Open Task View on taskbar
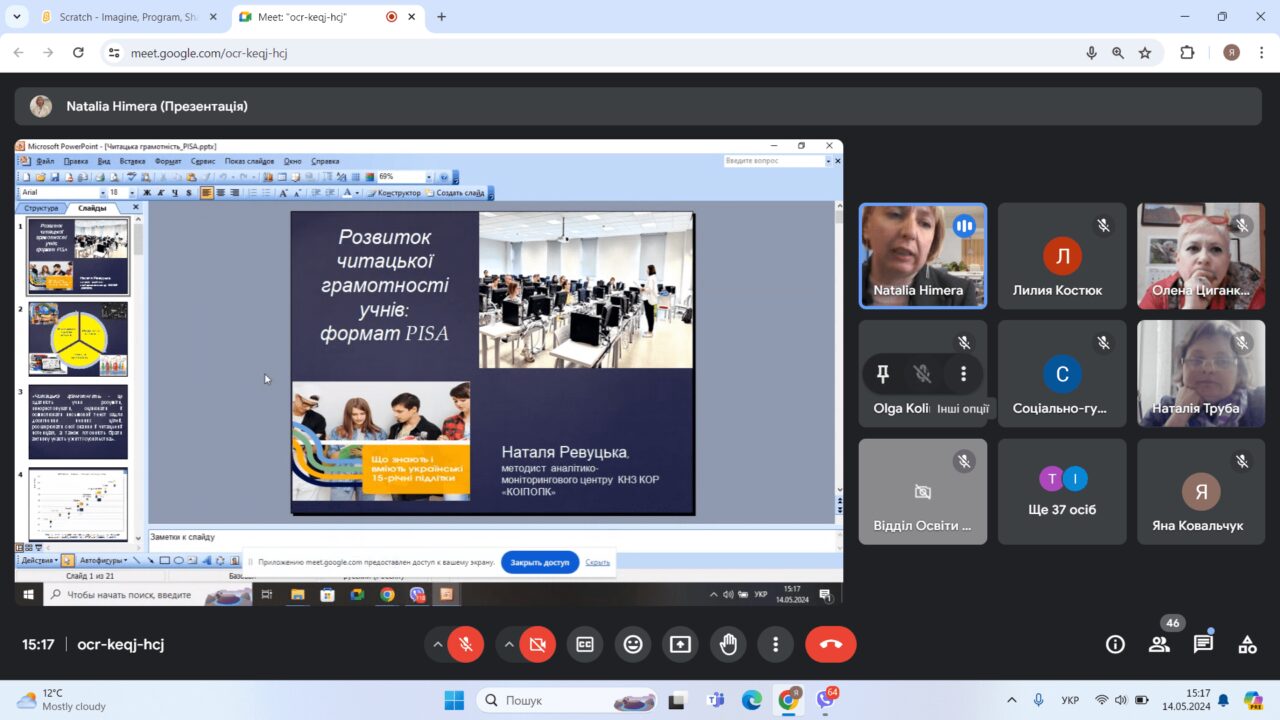Image resolution: width=1280 pixels, height=720 pixels. 677,700
